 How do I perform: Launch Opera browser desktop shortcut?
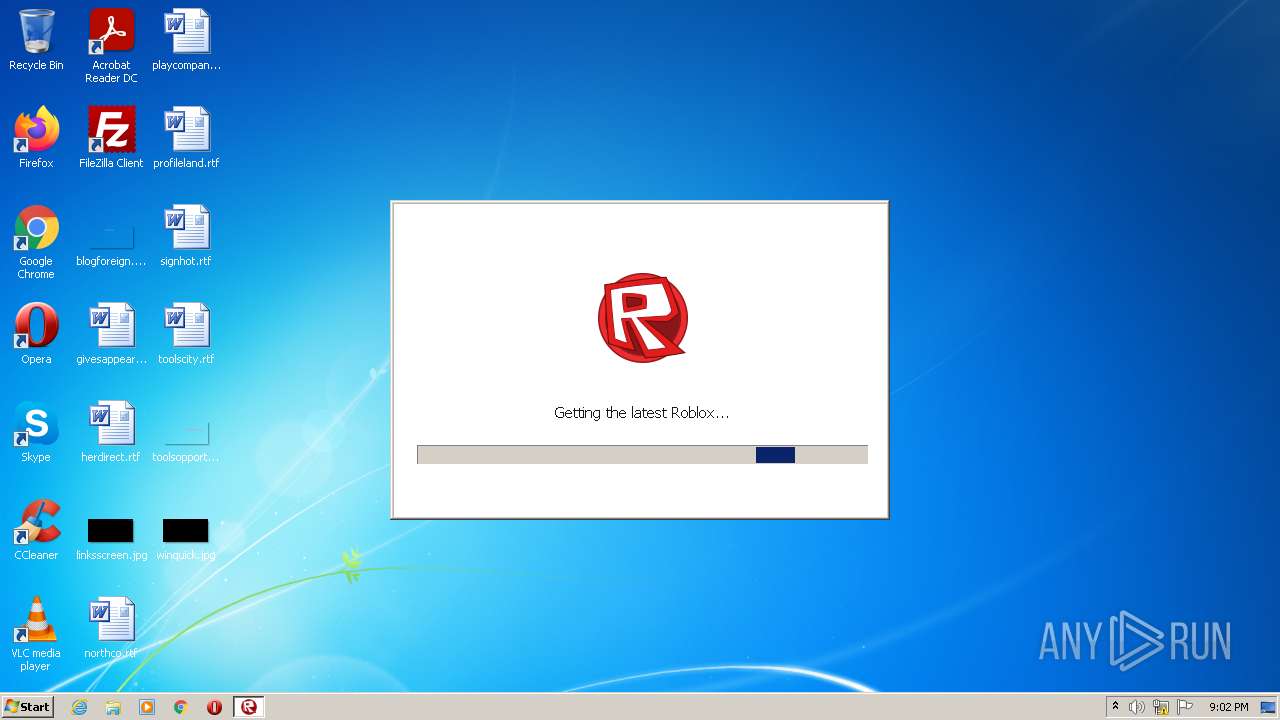[36, 334]
